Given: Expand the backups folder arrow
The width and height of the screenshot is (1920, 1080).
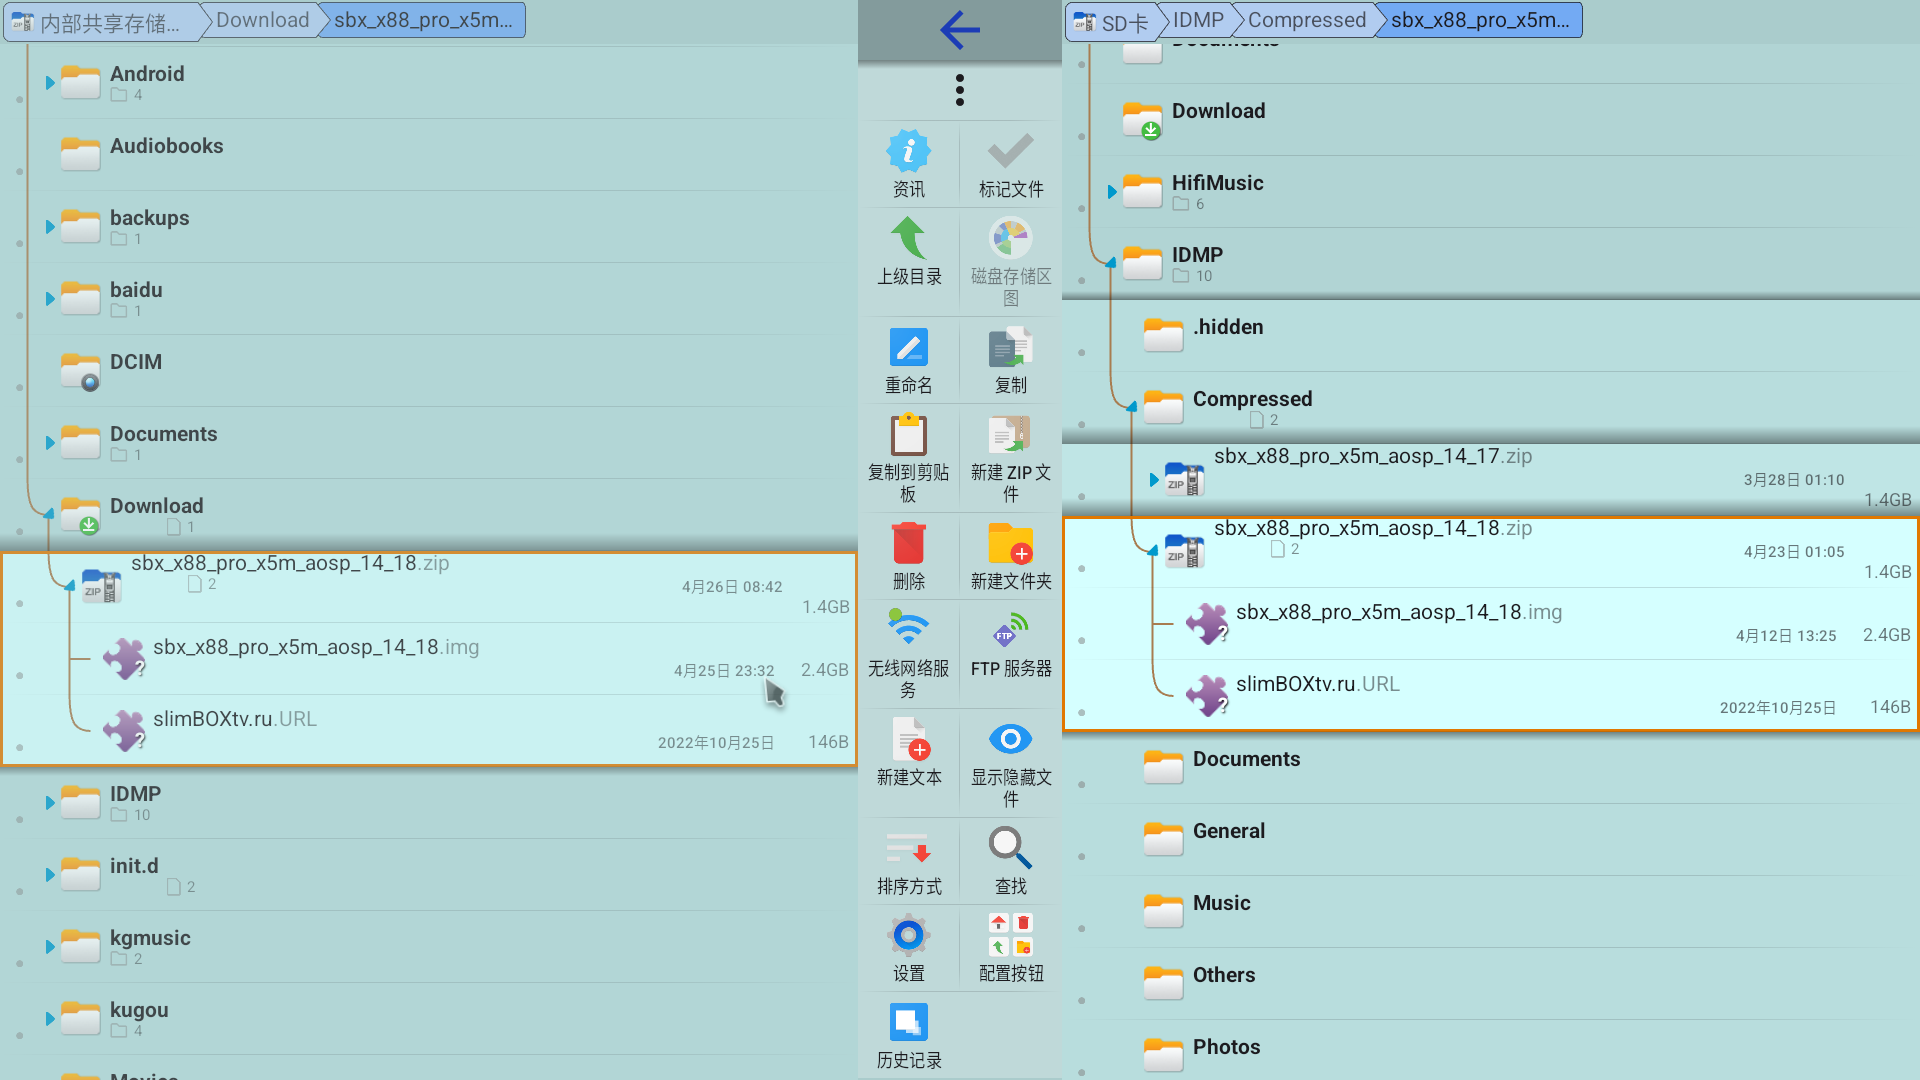Looking at the screenshot, I should pyautogui.click(x=50, y=227).
